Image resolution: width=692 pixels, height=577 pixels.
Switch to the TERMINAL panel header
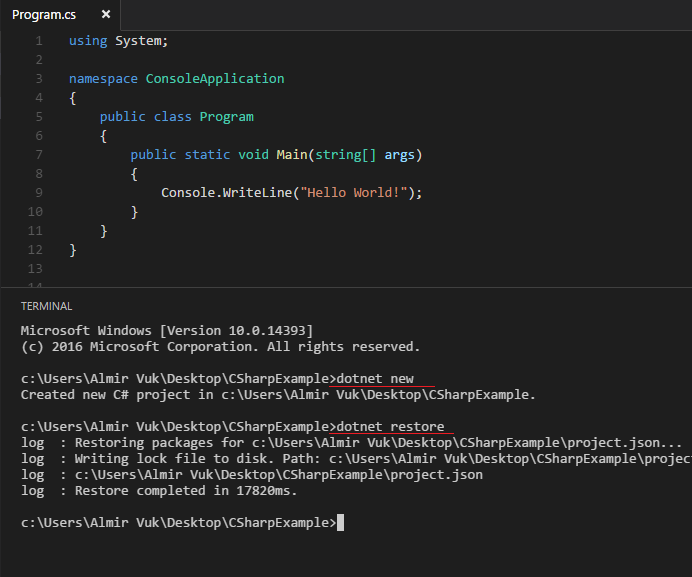coord(46,306)
